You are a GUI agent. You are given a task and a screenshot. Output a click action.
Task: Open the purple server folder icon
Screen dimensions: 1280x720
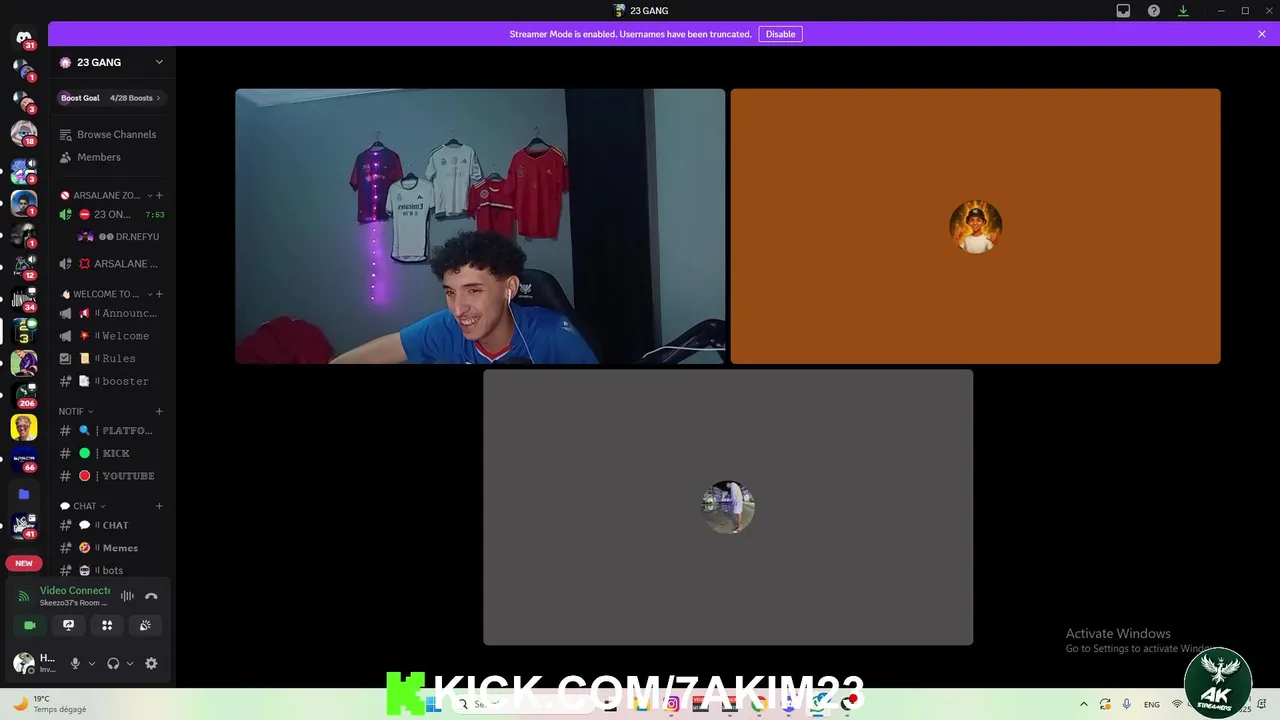24,494
